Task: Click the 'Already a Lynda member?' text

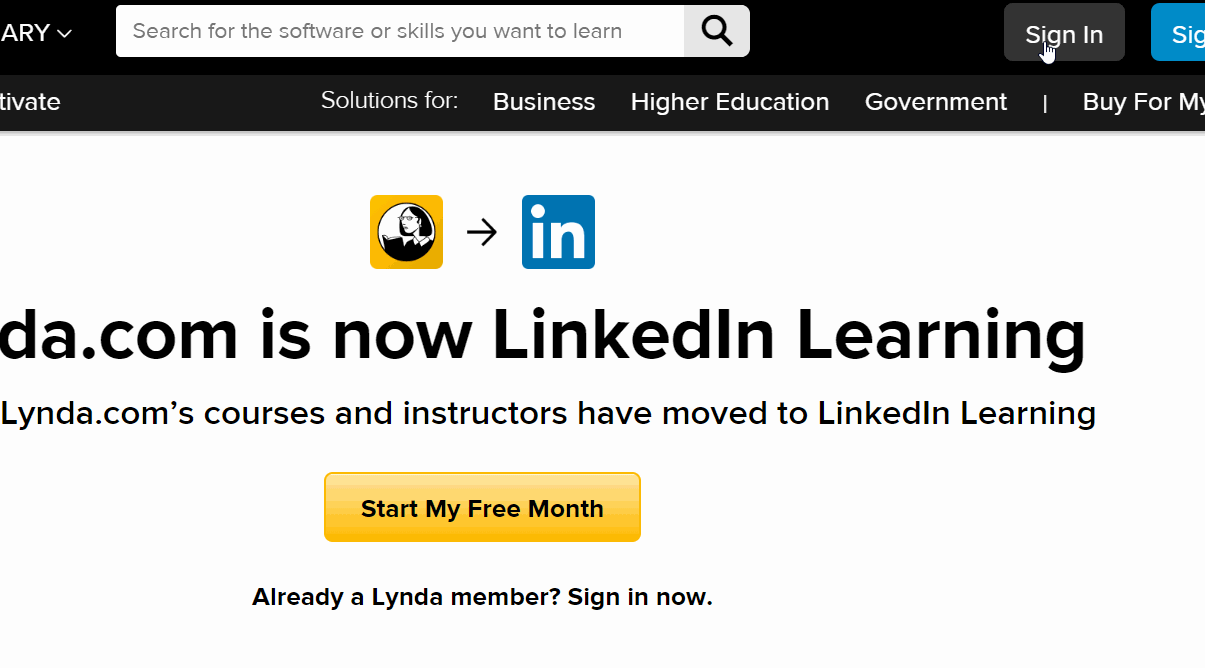Action: pyautogui.click(x=406, y=598)
